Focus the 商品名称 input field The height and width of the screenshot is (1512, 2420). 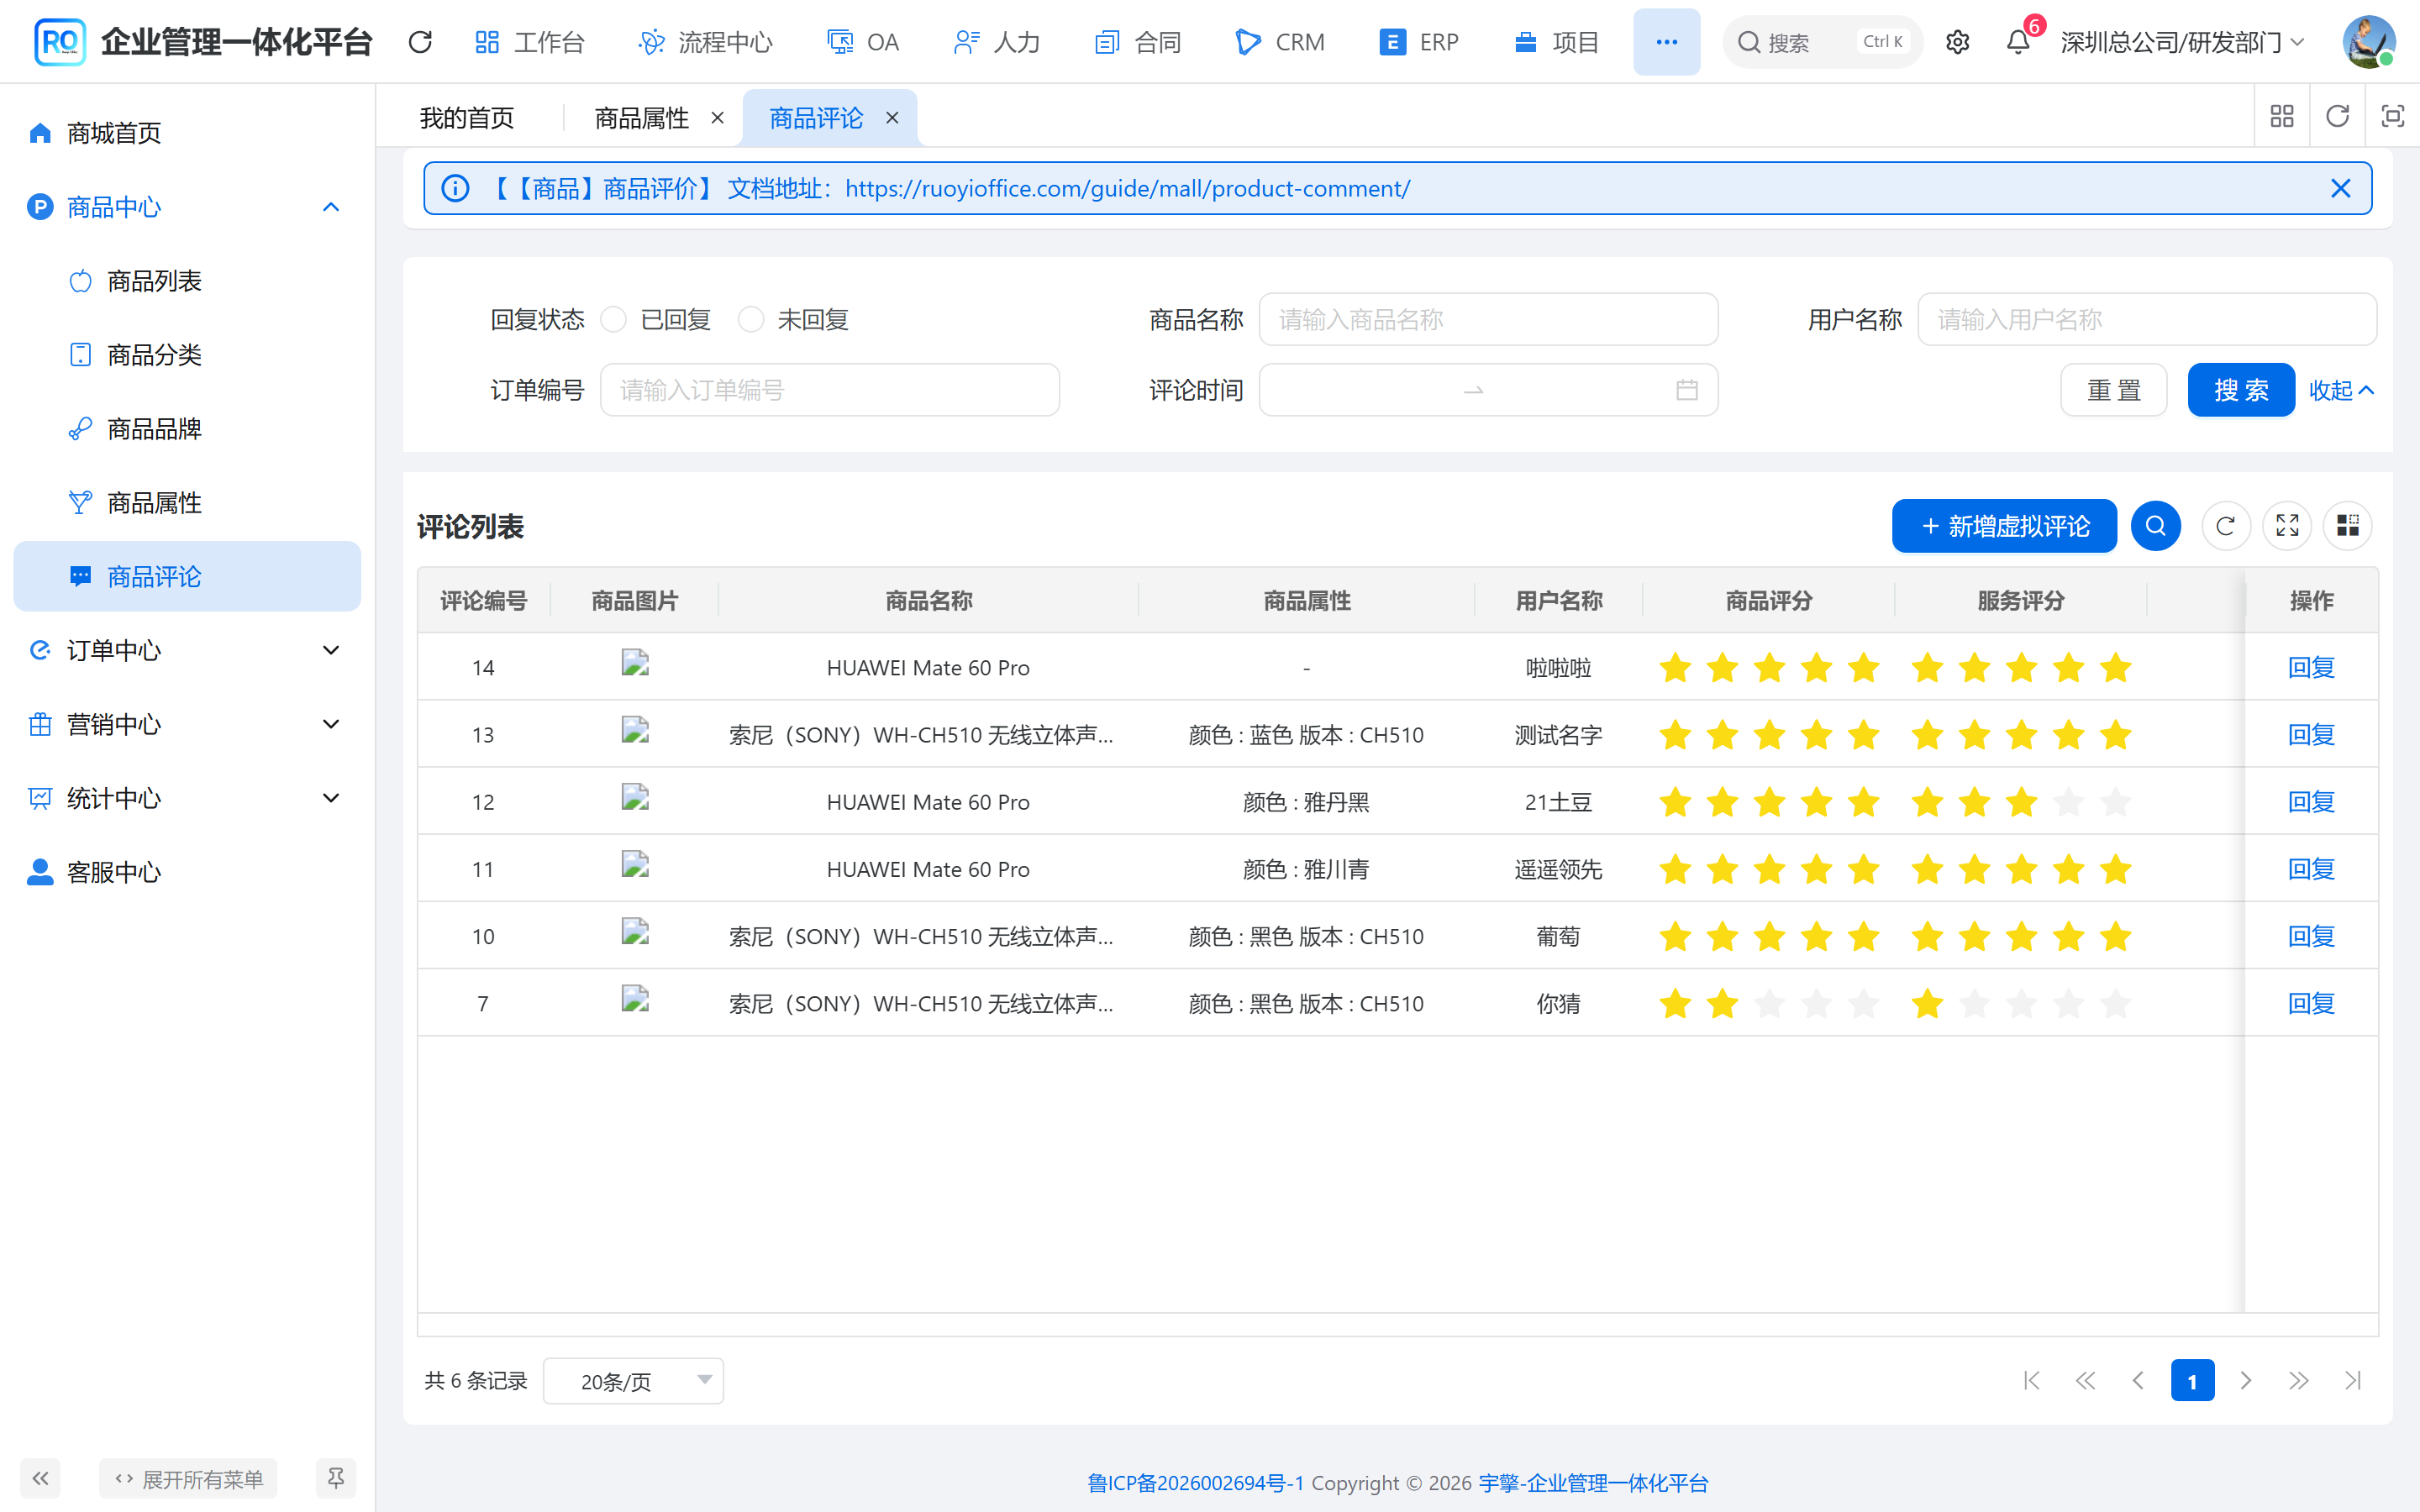[1488, 320]
